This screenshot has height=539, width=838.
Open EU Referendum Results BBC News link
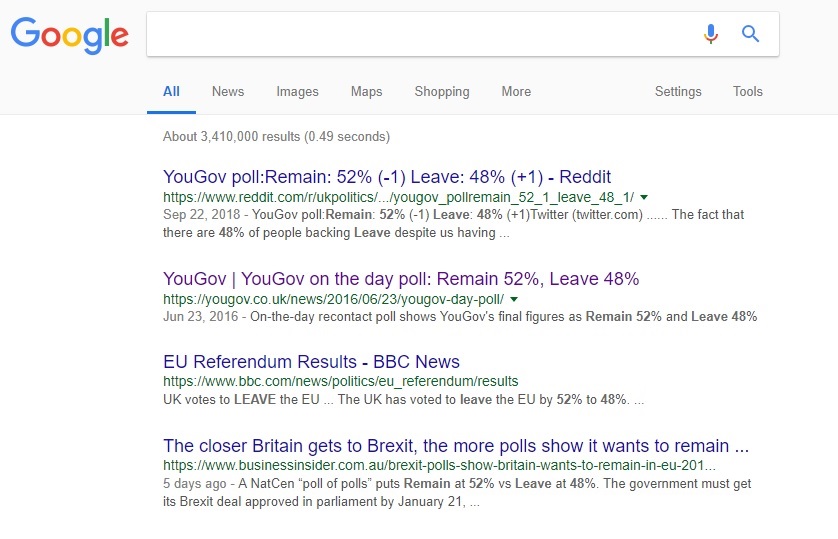click(x=311, y=362)
